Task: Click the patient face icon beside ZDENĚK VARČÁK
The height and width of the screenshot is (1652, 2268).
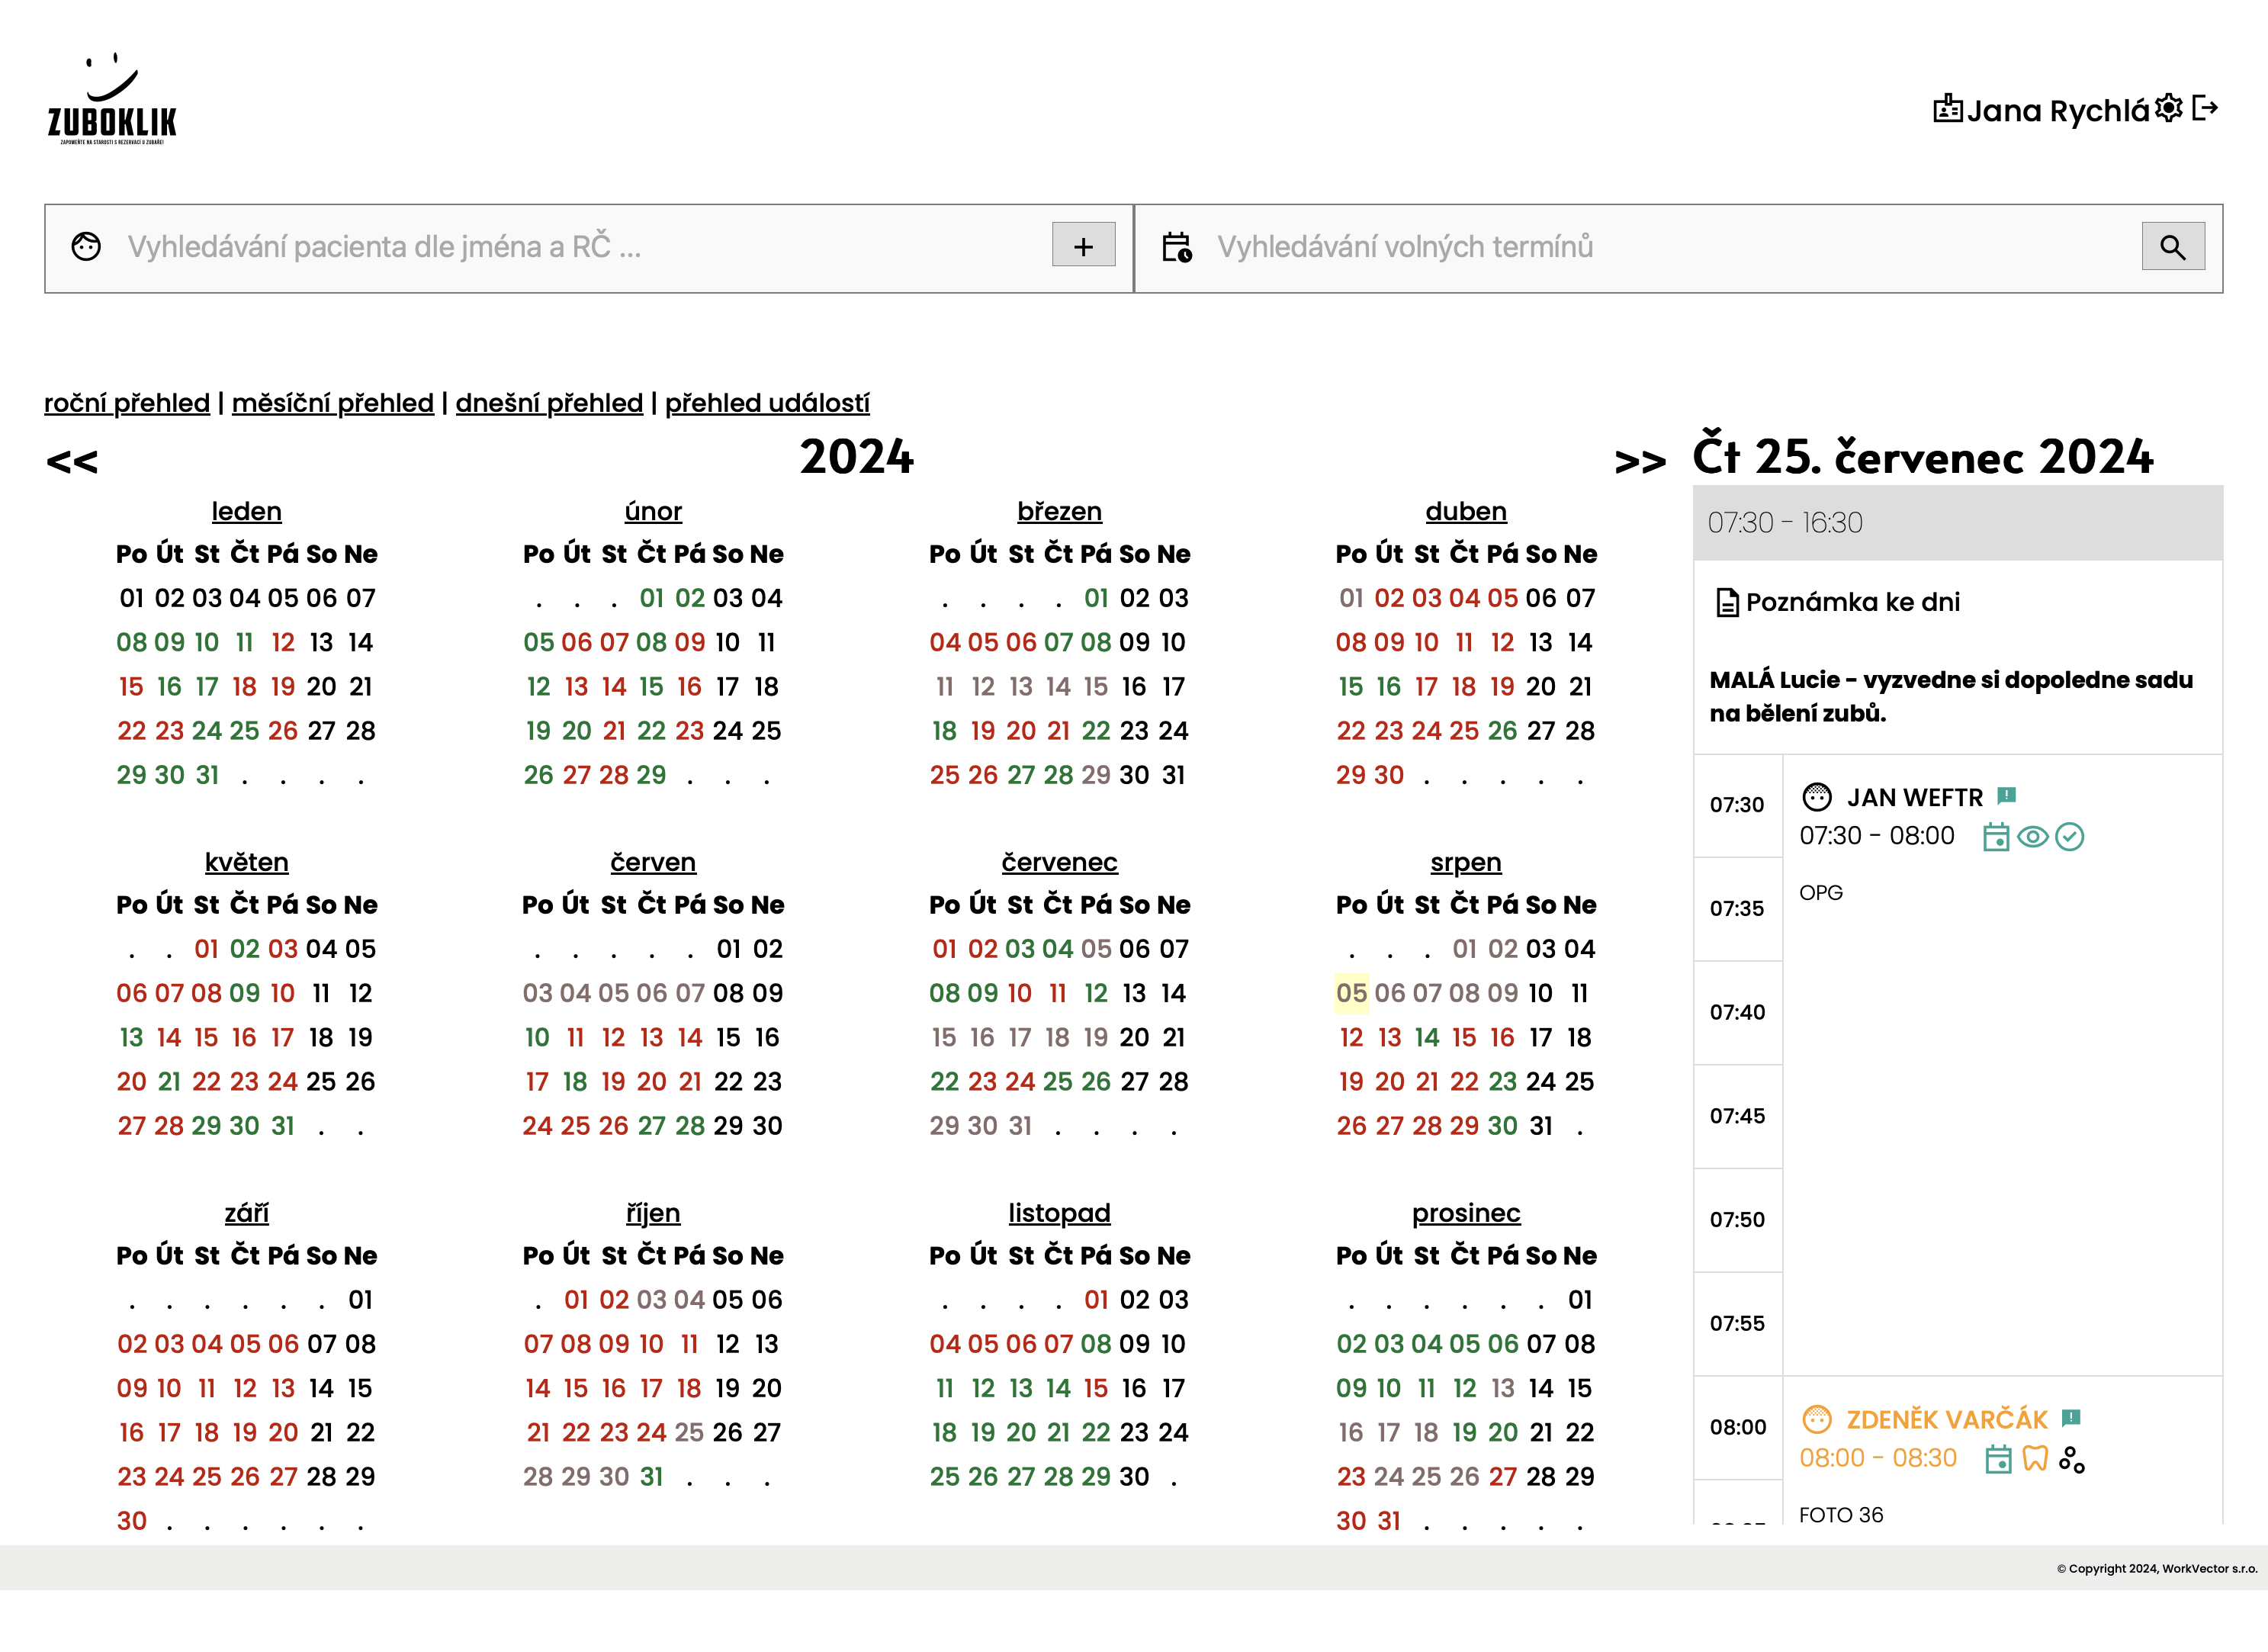Action: click(1816, 1419)
